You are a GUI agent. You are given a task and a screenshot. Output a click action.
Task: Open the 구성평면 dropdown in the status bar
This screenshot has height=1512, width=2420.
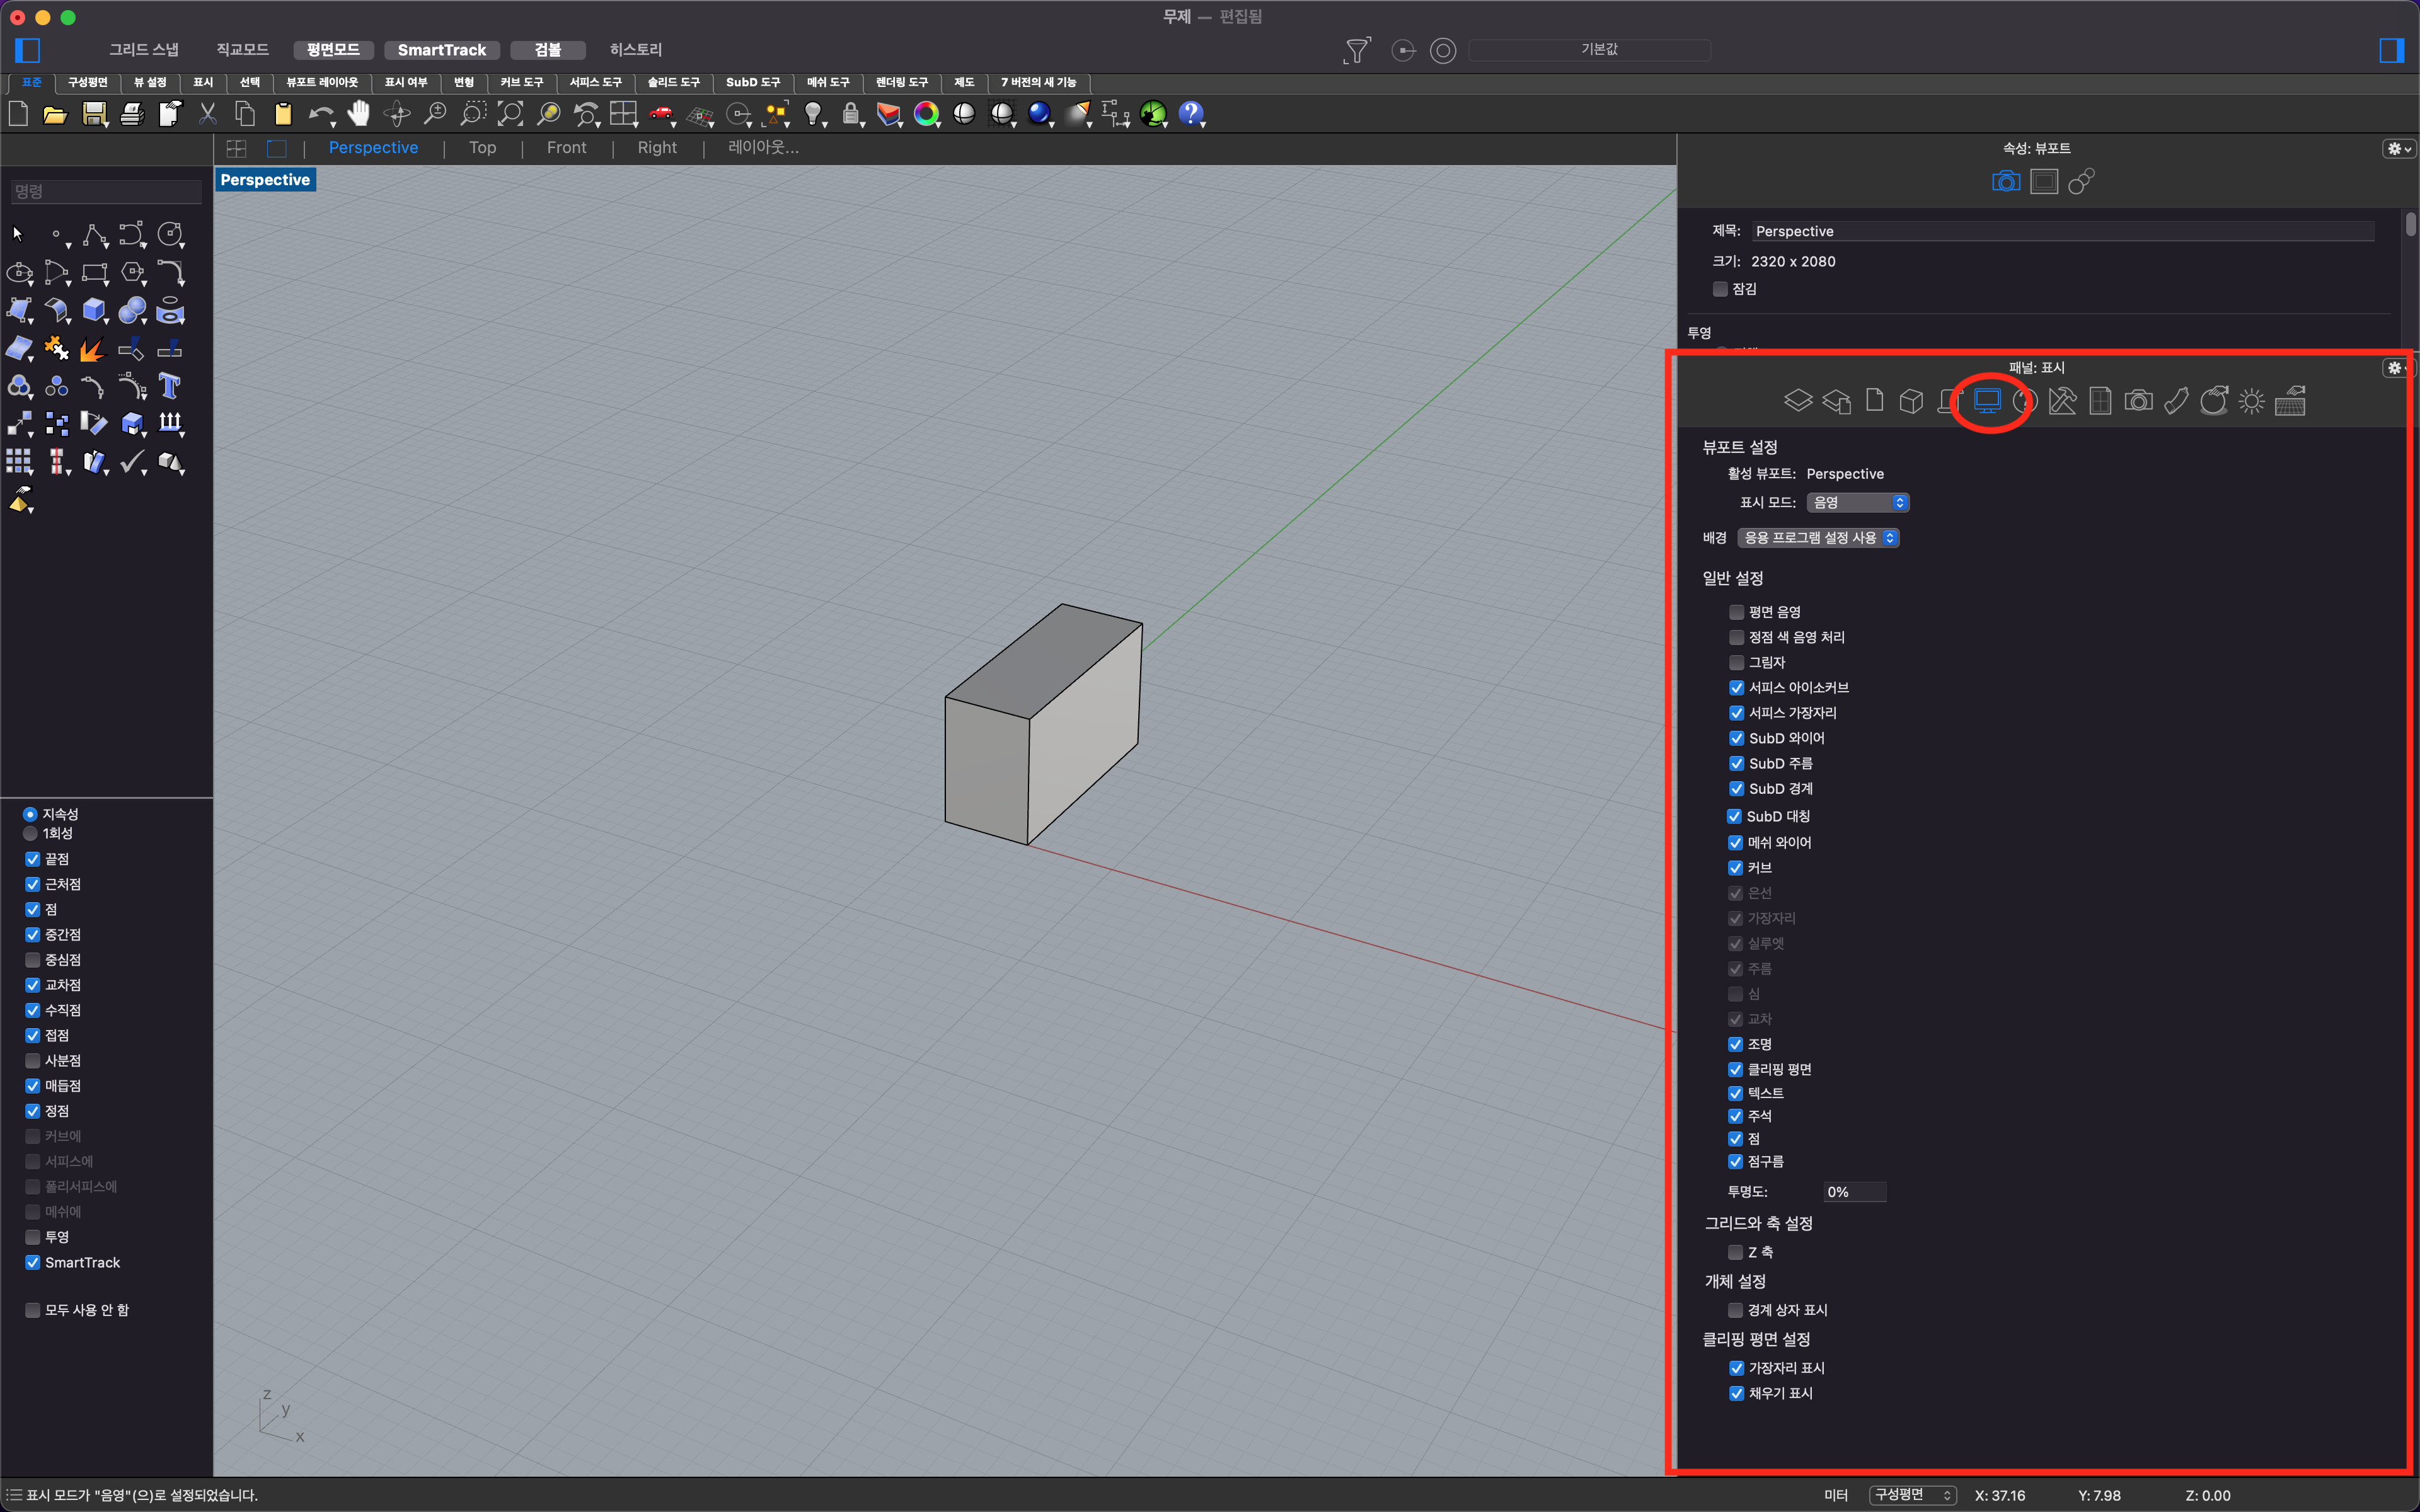[x=1912, y=1495]
